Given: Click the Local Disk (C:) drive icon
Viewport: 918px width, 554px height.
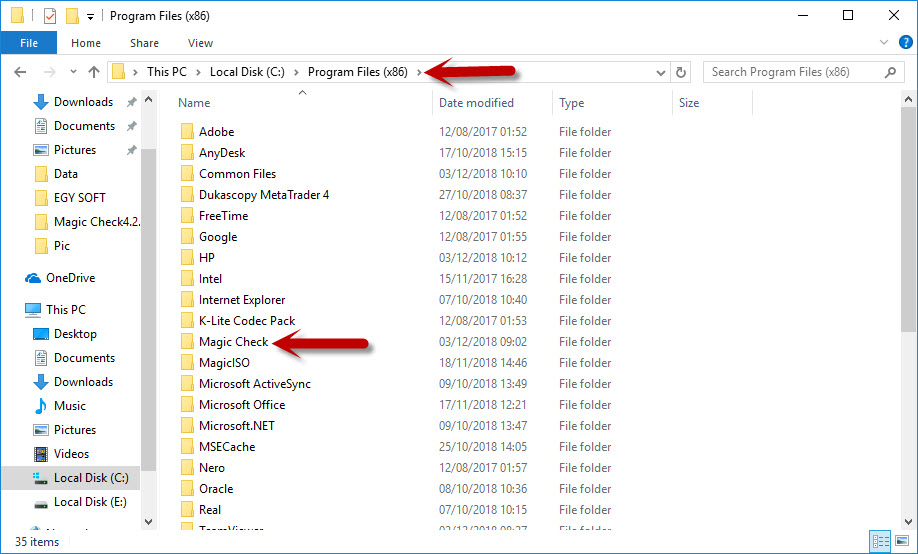Looking at the screenshot, I should tap(40, 478).
